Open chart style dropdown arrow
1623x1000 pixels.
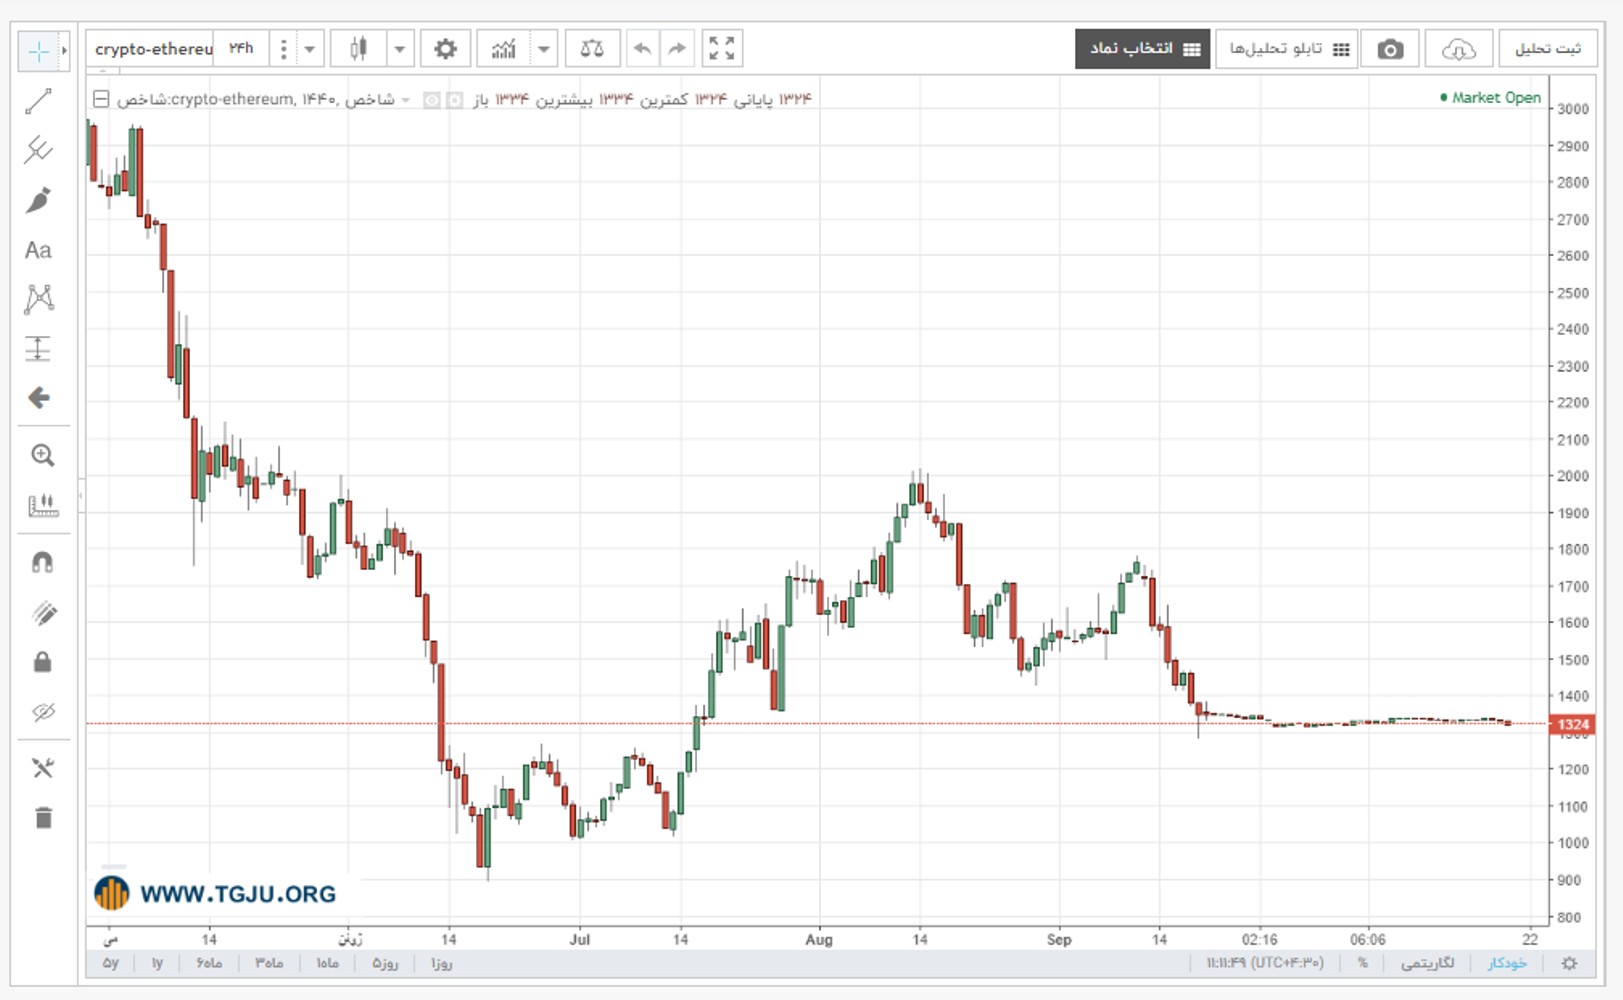click(400, 49)
